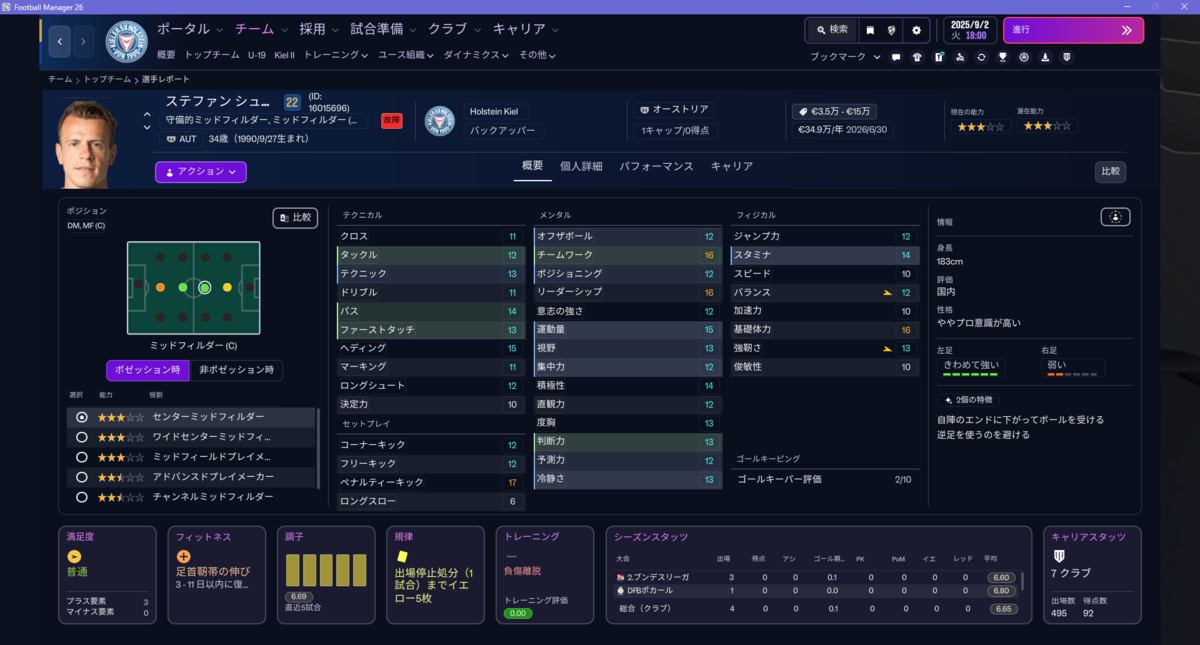Select the highlighted center midfield pitch dot
The width and height of the screenshot is (1200, 645).
204,287
